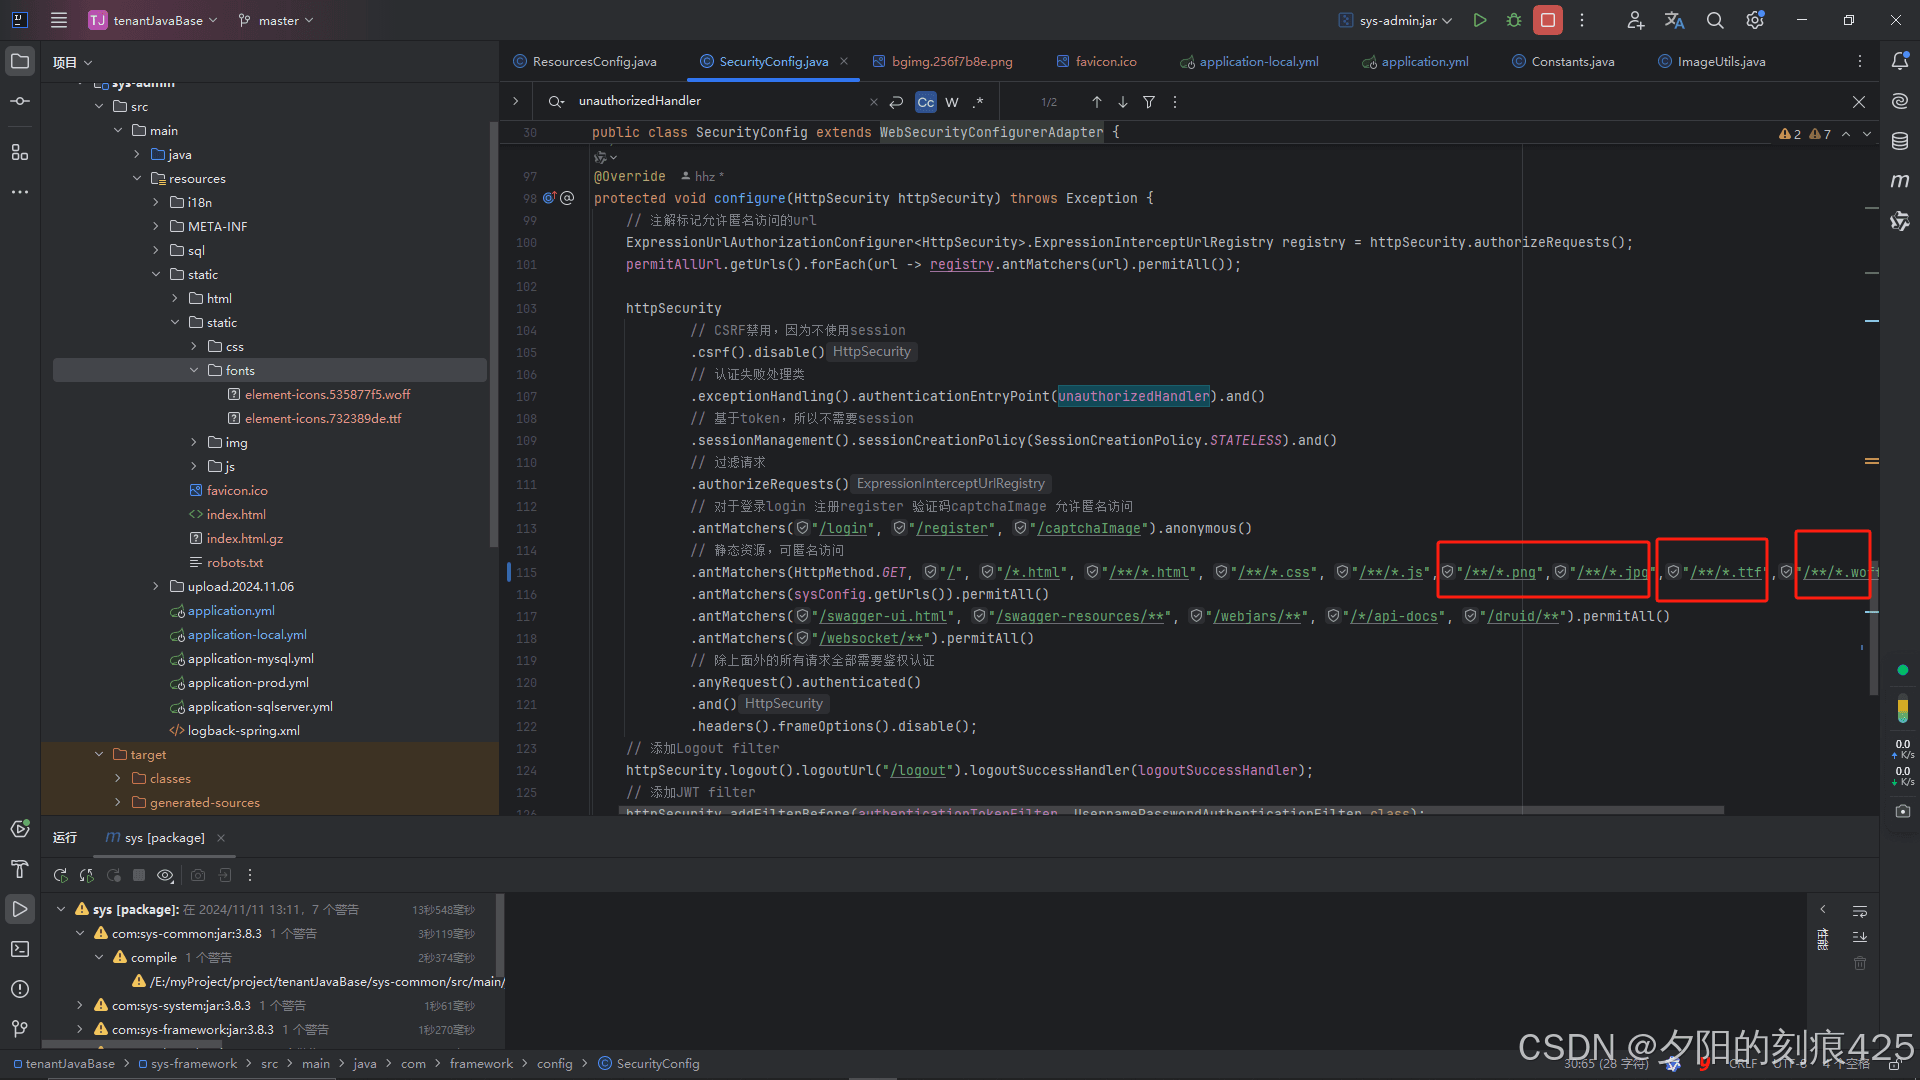
Task: Stop the running sys-admin.jar process
Action: coord(1548,20)
